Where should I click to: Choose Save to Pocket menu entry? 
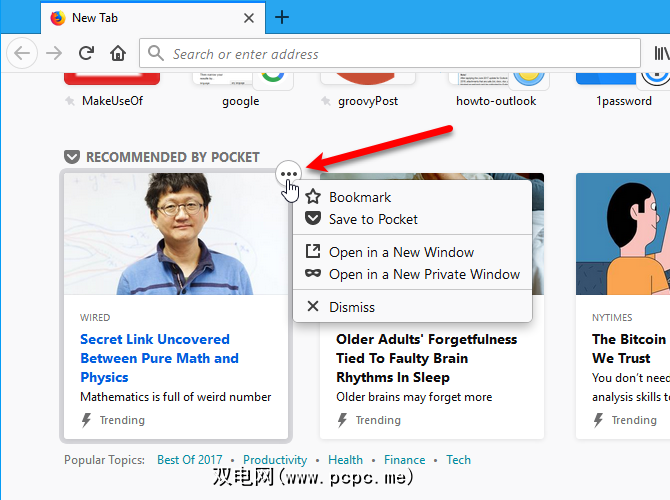click(x=412, y=219)
